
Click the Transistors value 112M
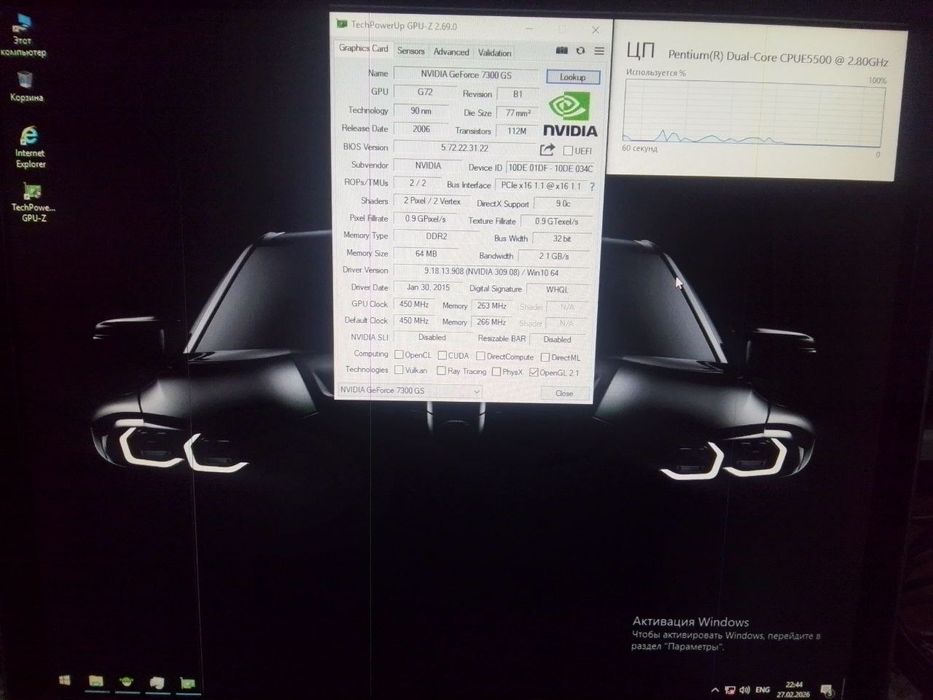(517, 131)
